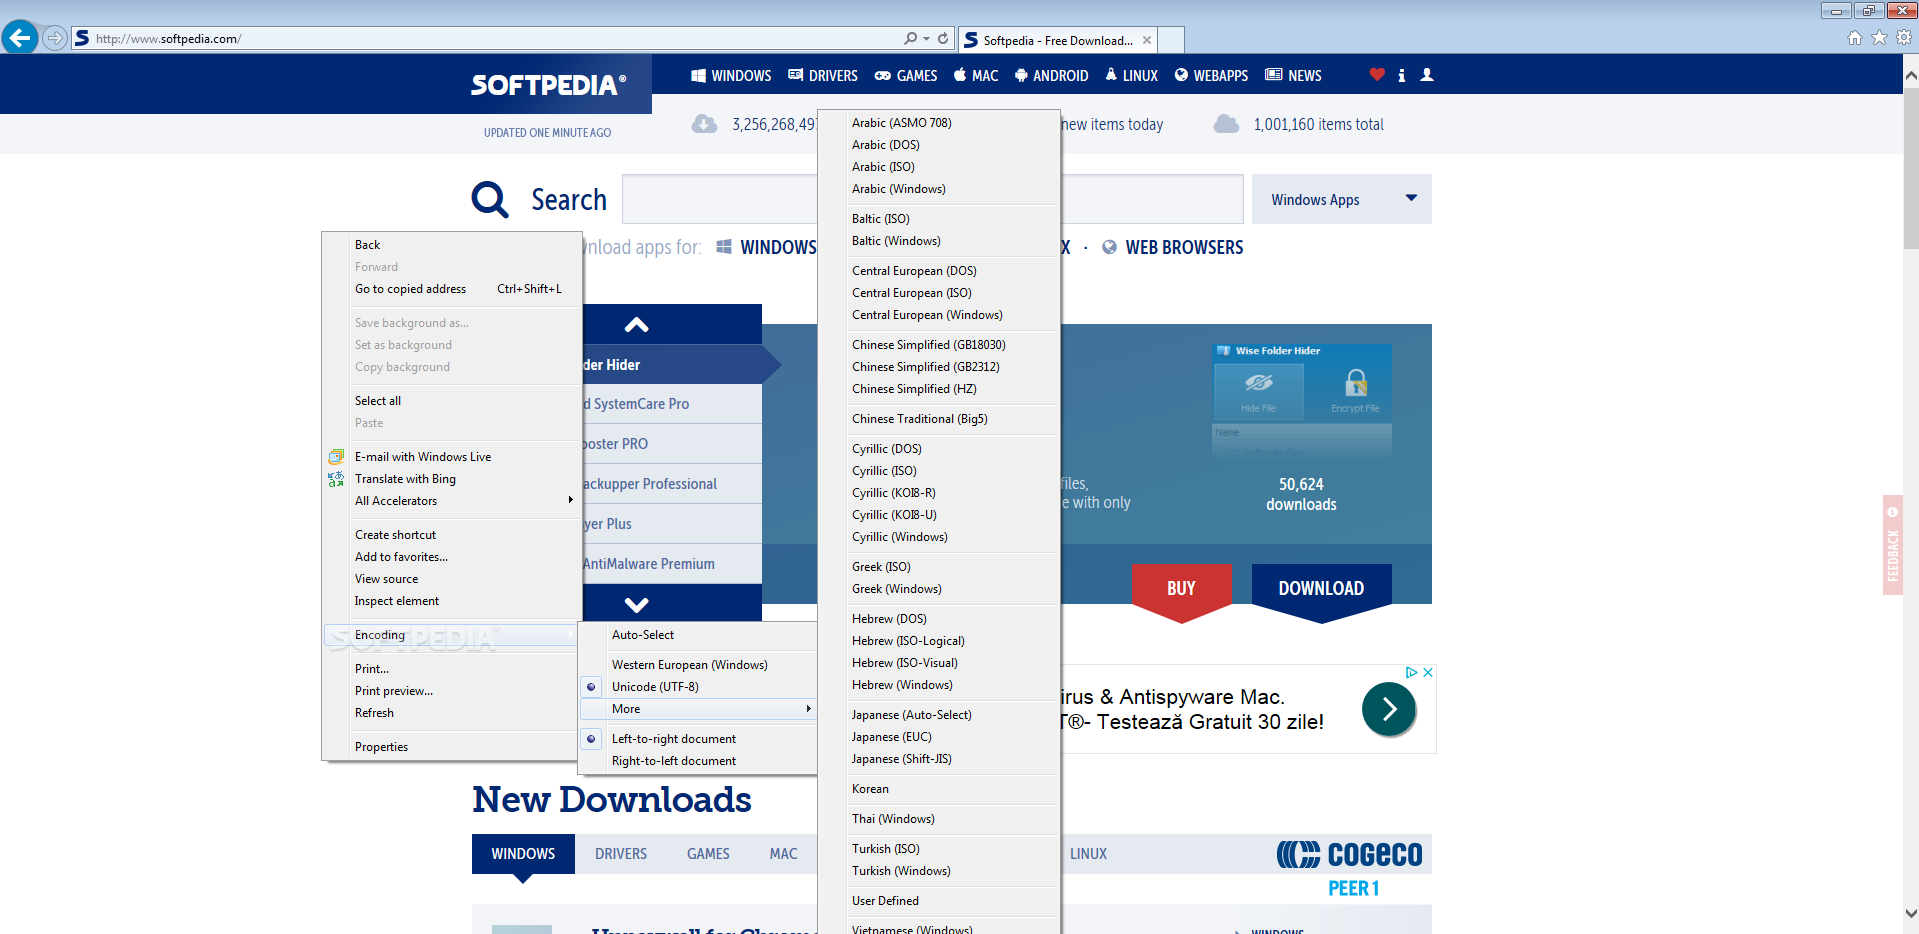Image resolution: width=1919 pixels, height=934 pixels.
Task: Click the round arrow button in the ad
Action: [x=1389, y=709]
